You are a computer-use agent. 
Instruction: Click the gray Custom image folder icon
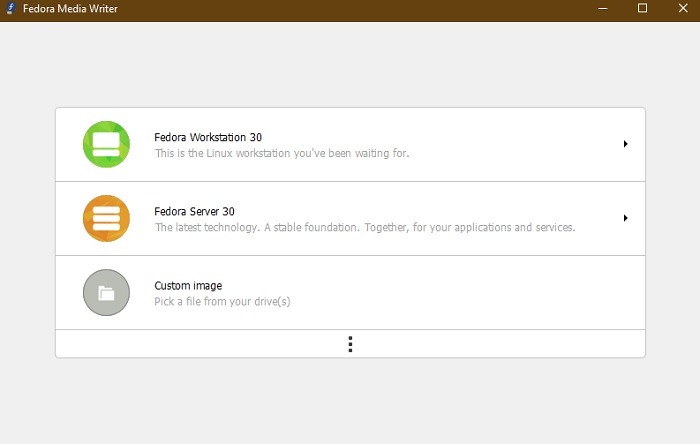click(x=106, y=292)
